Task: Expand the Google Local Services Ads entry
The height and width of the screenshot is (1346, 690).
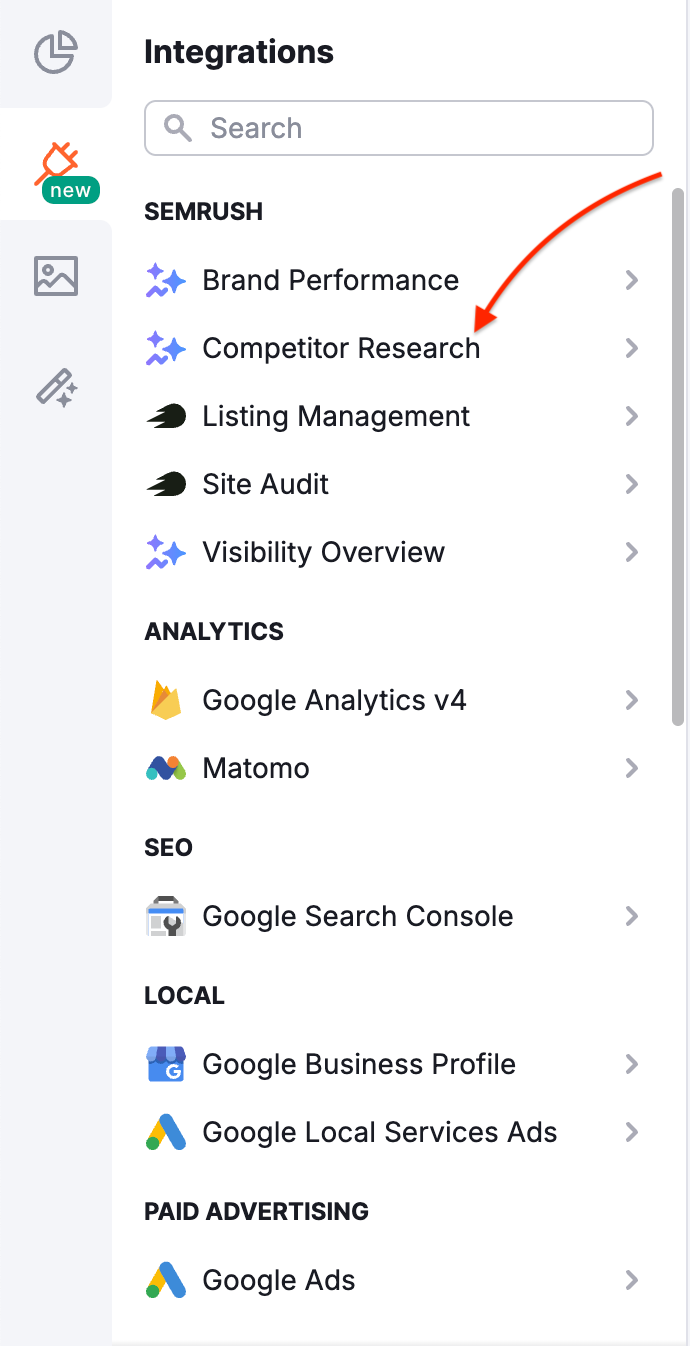Action: click(x=632, y=1132)
